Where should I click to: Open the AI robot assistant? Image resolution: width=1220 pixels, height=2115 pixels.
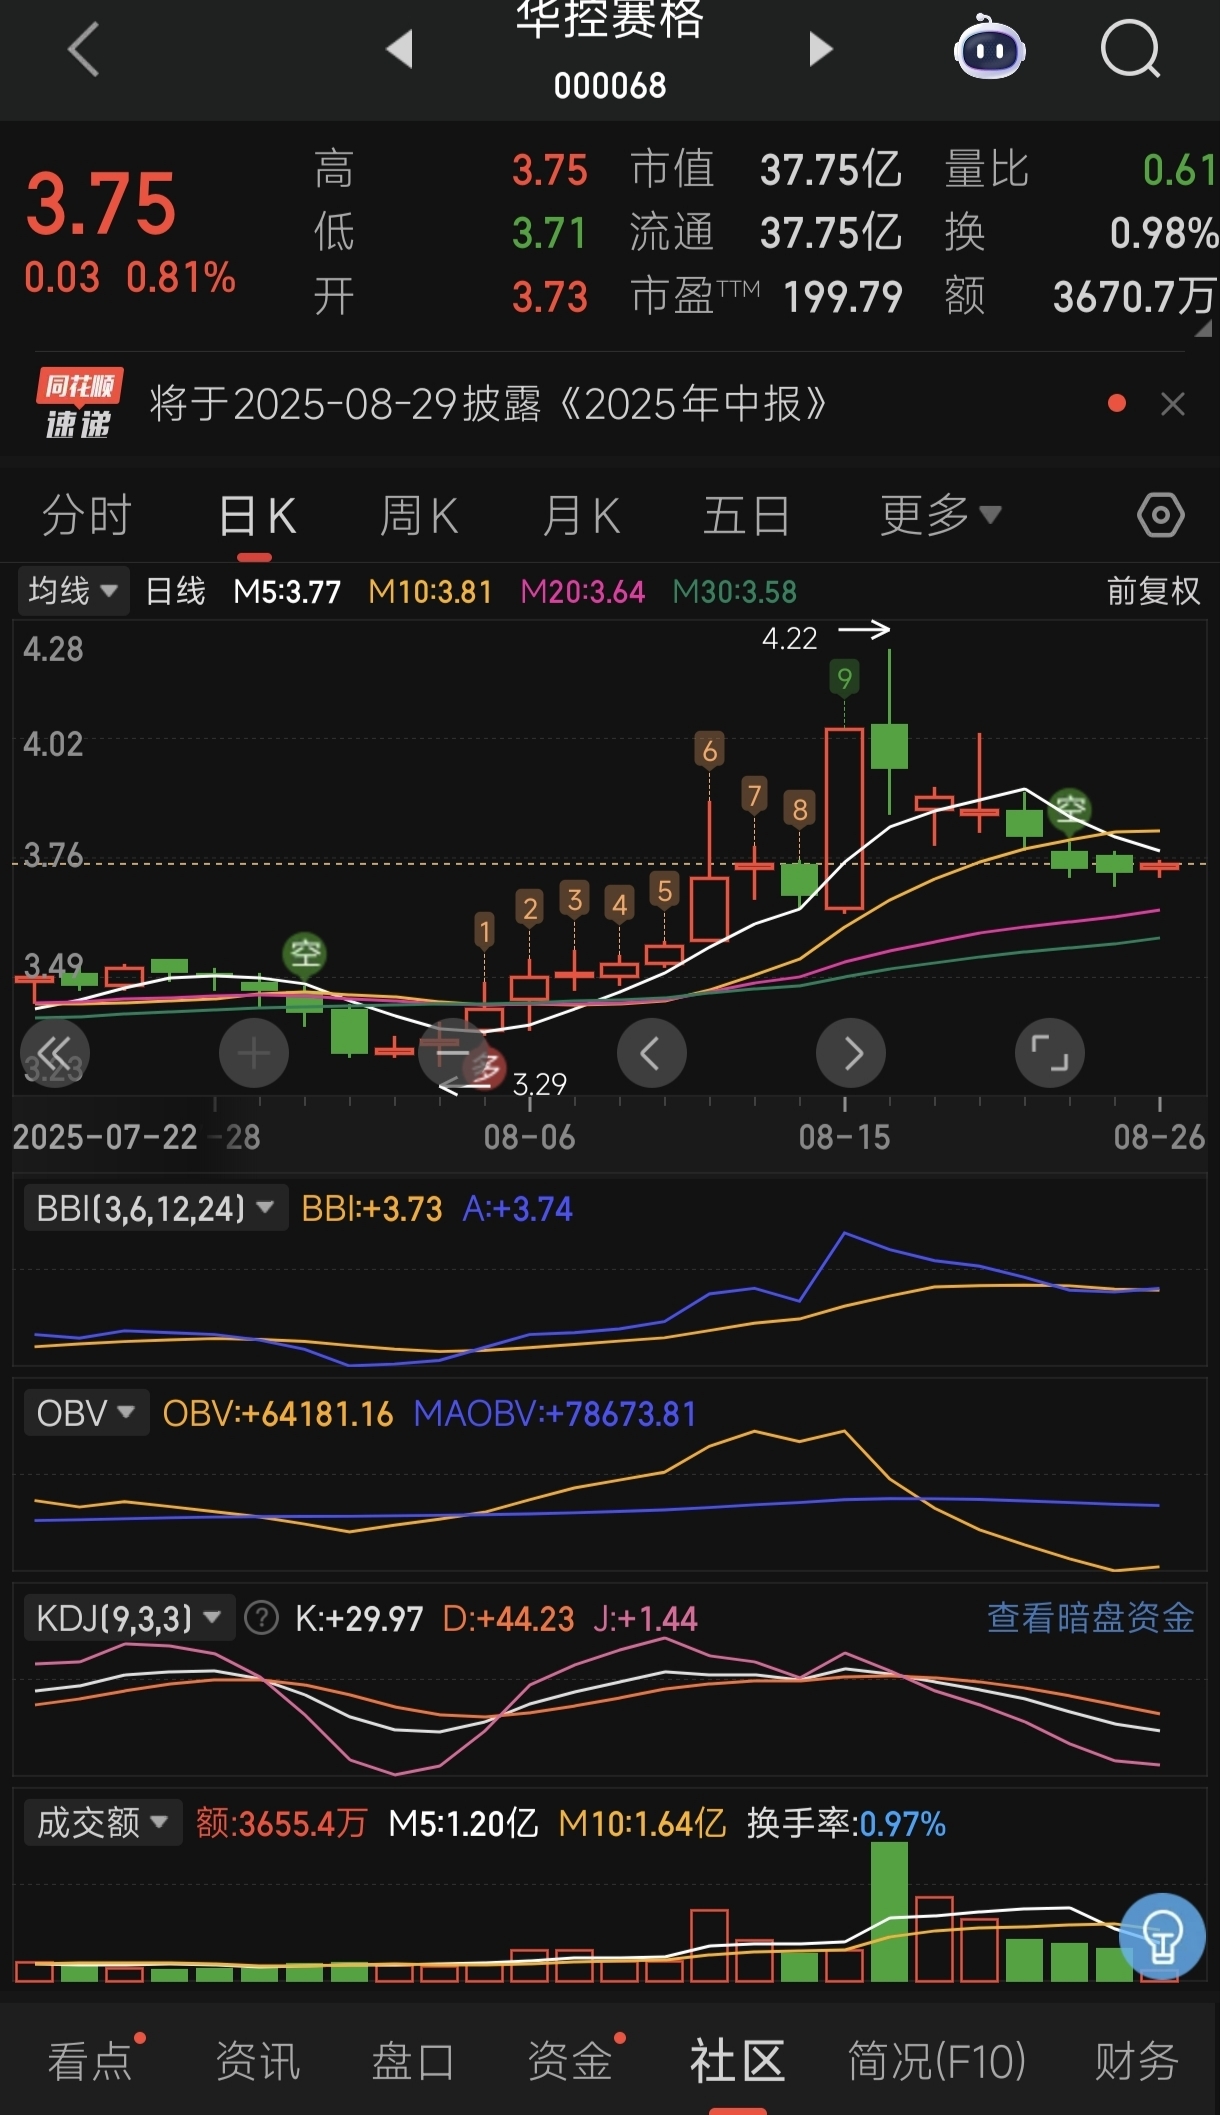(989, 48)
